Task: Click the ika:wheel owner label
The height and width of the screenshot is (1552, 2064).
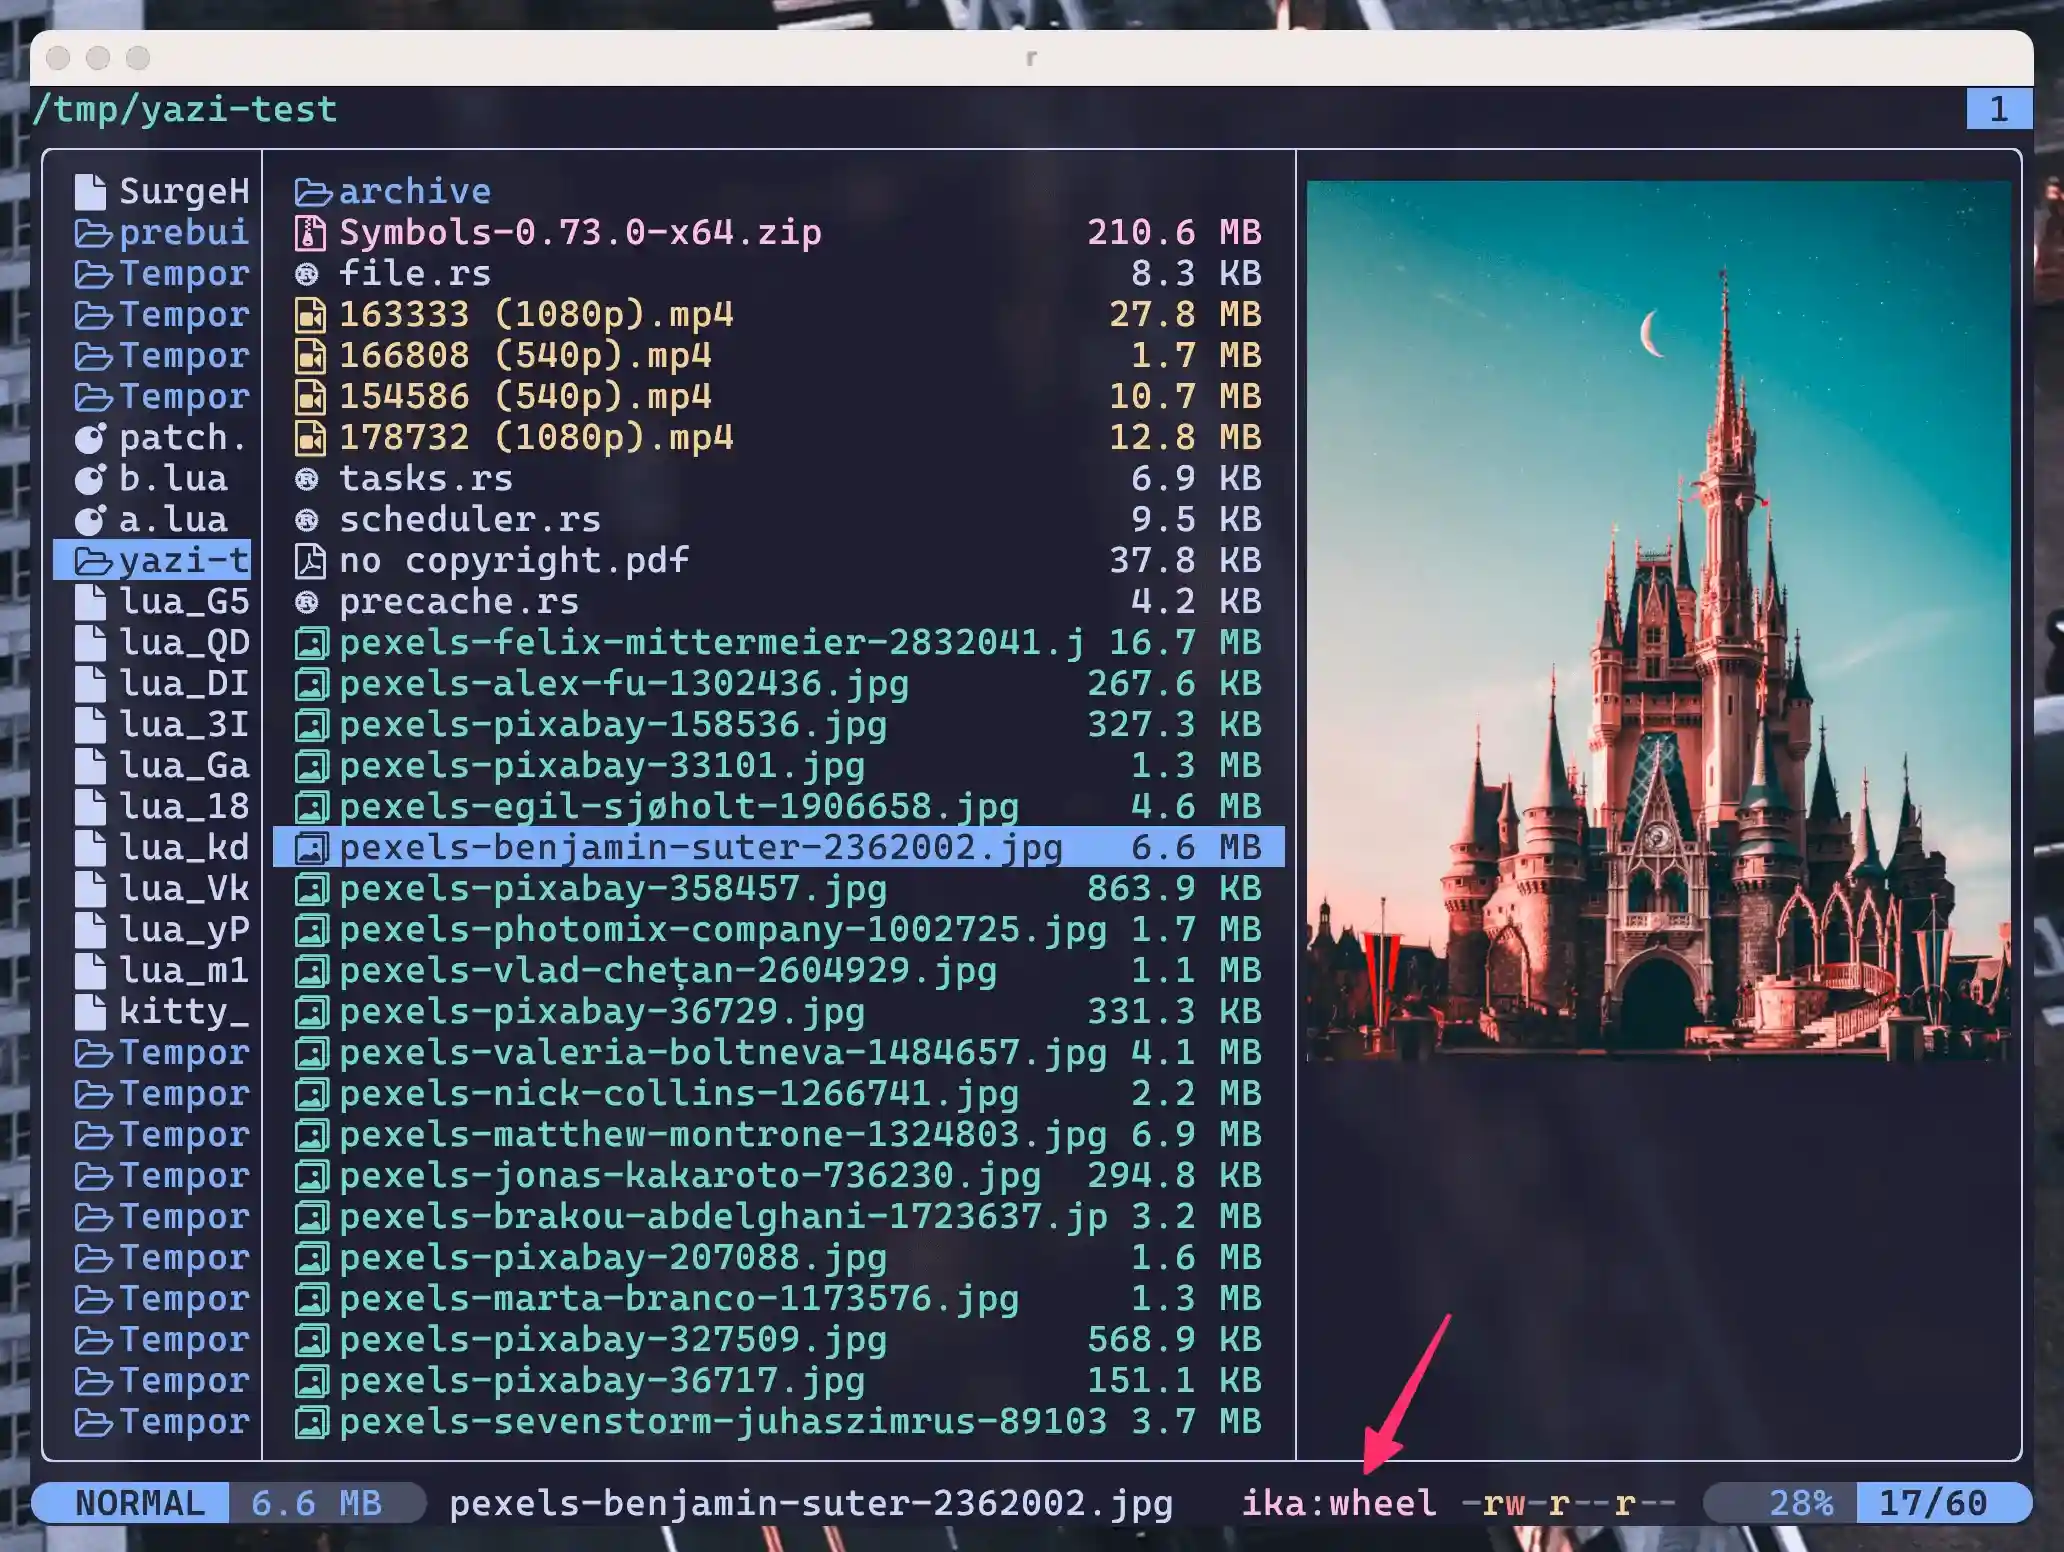Action: click(x=1338, y=1503)
